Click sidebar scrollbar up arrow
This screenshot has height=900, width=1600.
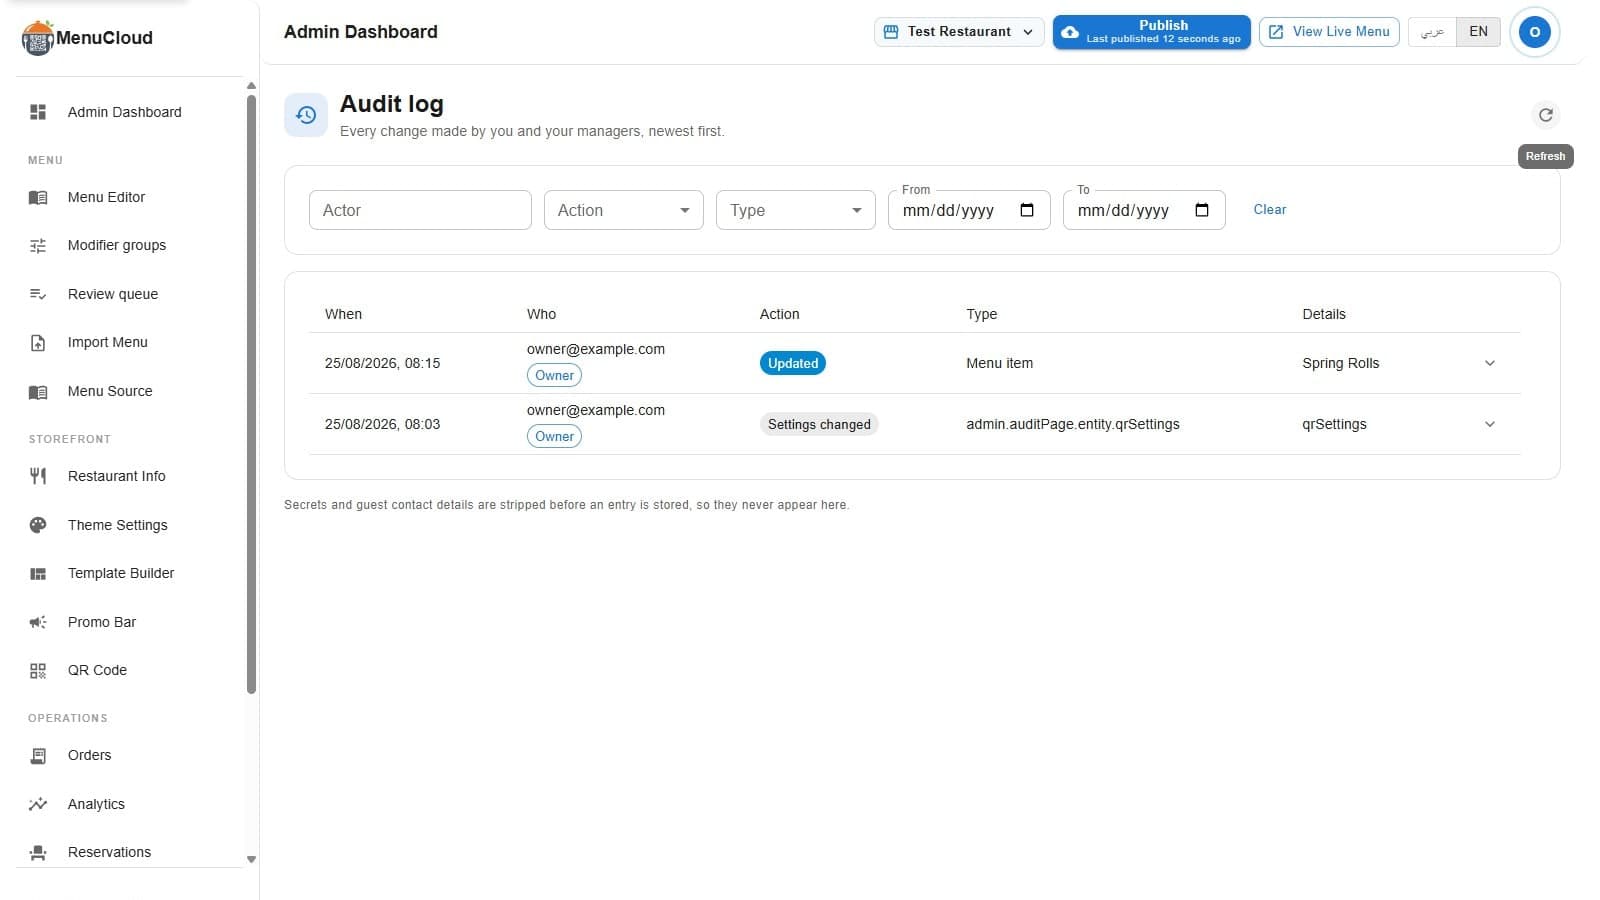[x=251, y=86]
